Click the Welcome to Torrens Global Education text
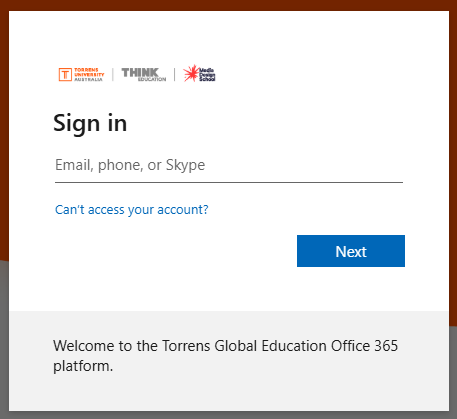 (225, 356)
